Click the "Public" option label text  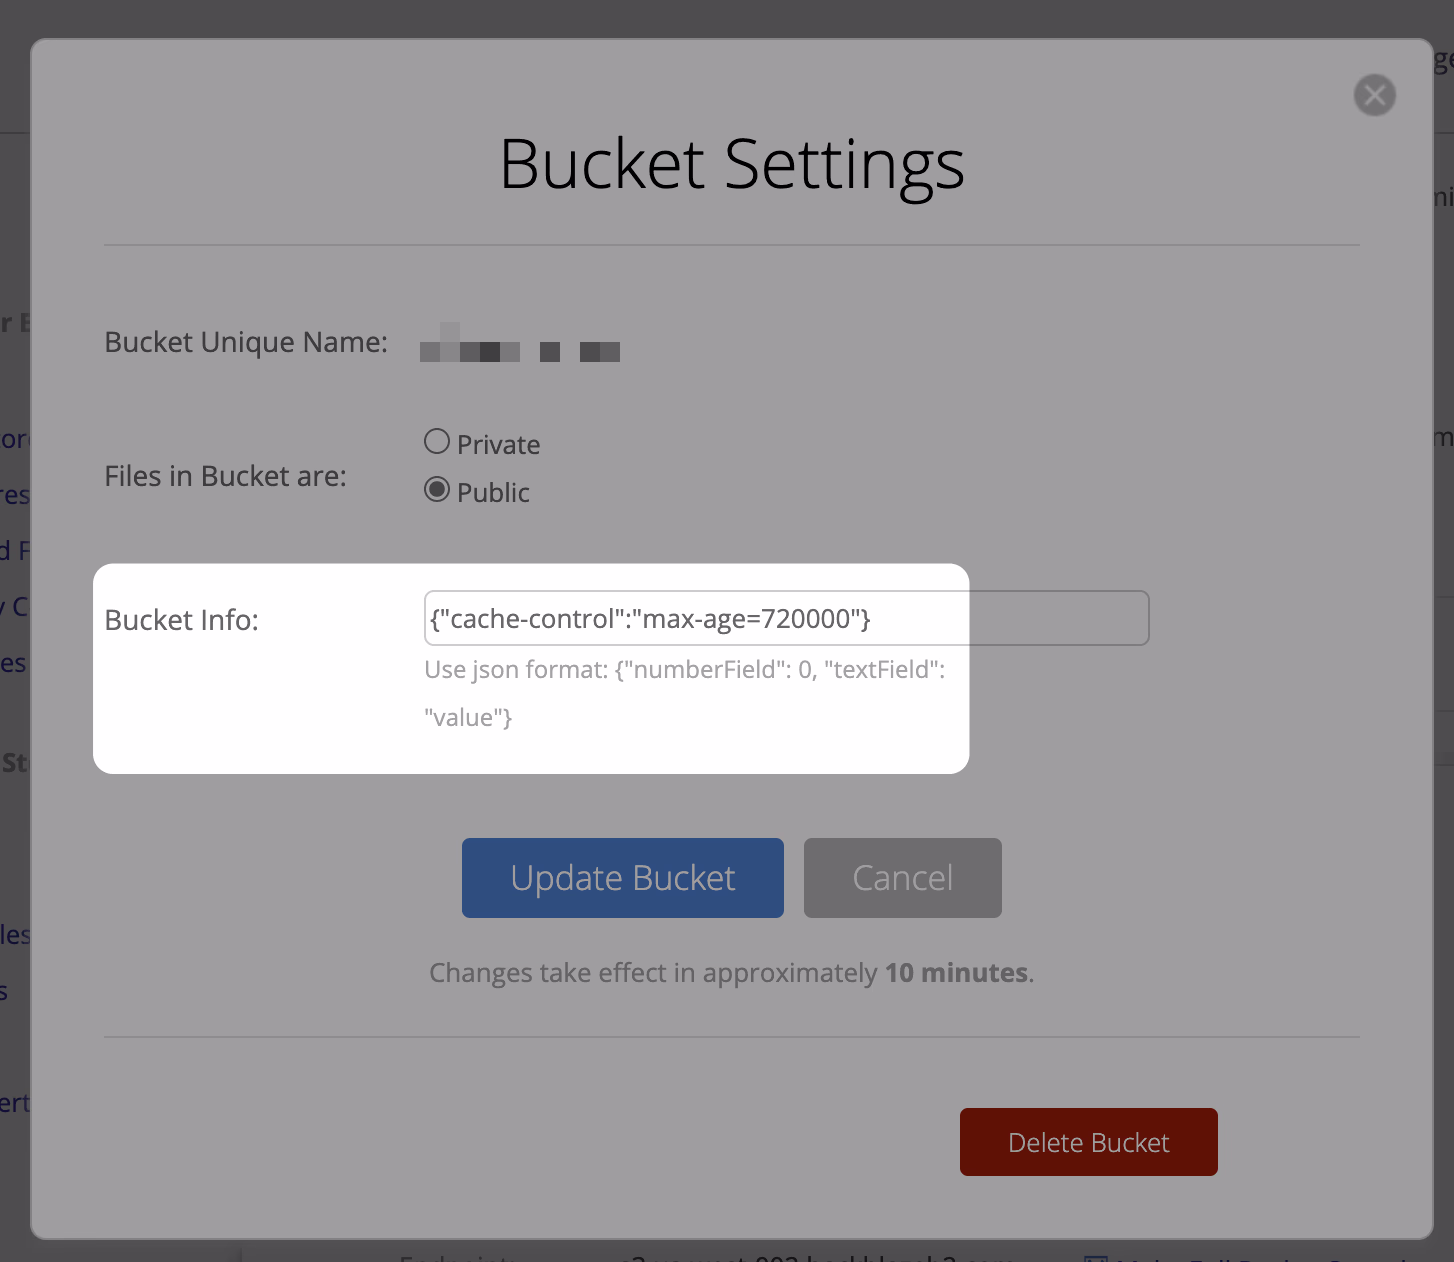point(493,493)
